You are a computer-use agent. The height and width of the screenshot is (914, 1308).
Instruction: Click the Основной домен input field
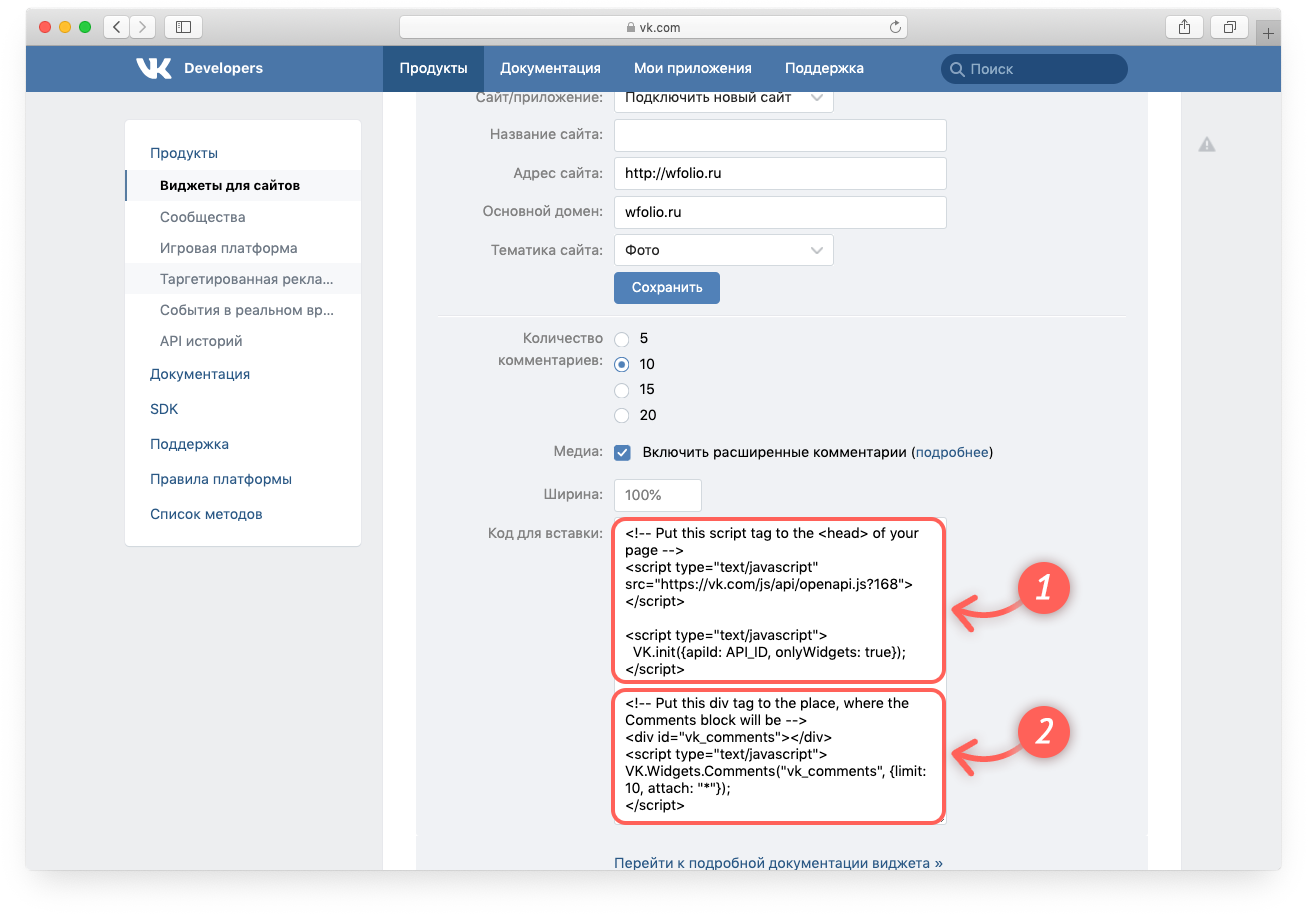[780, 212]
